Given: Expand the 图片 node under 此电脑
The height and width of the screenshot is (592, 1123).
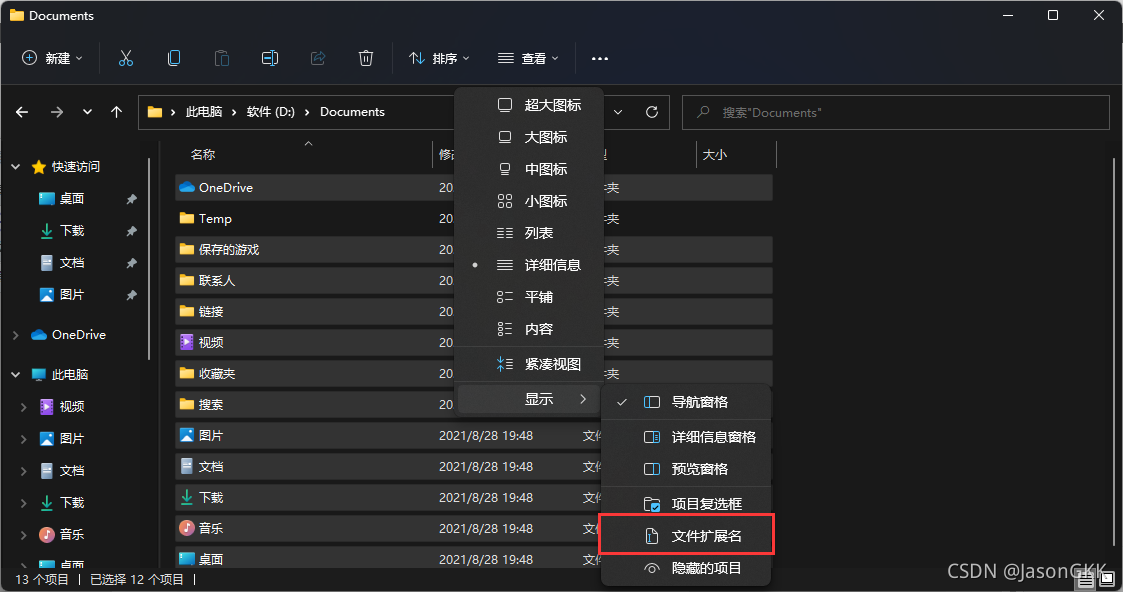Looking at the screenshot, I should pyautogui.click(x=24, y=439).
